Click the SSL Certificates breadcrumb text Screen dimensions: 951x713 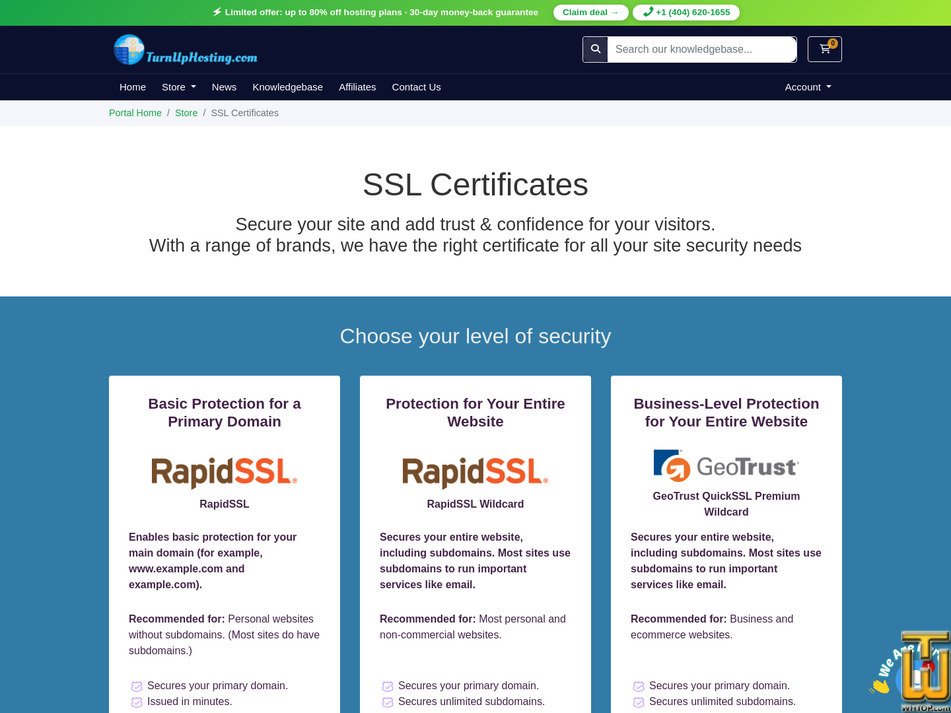click(x=244, y=113)
